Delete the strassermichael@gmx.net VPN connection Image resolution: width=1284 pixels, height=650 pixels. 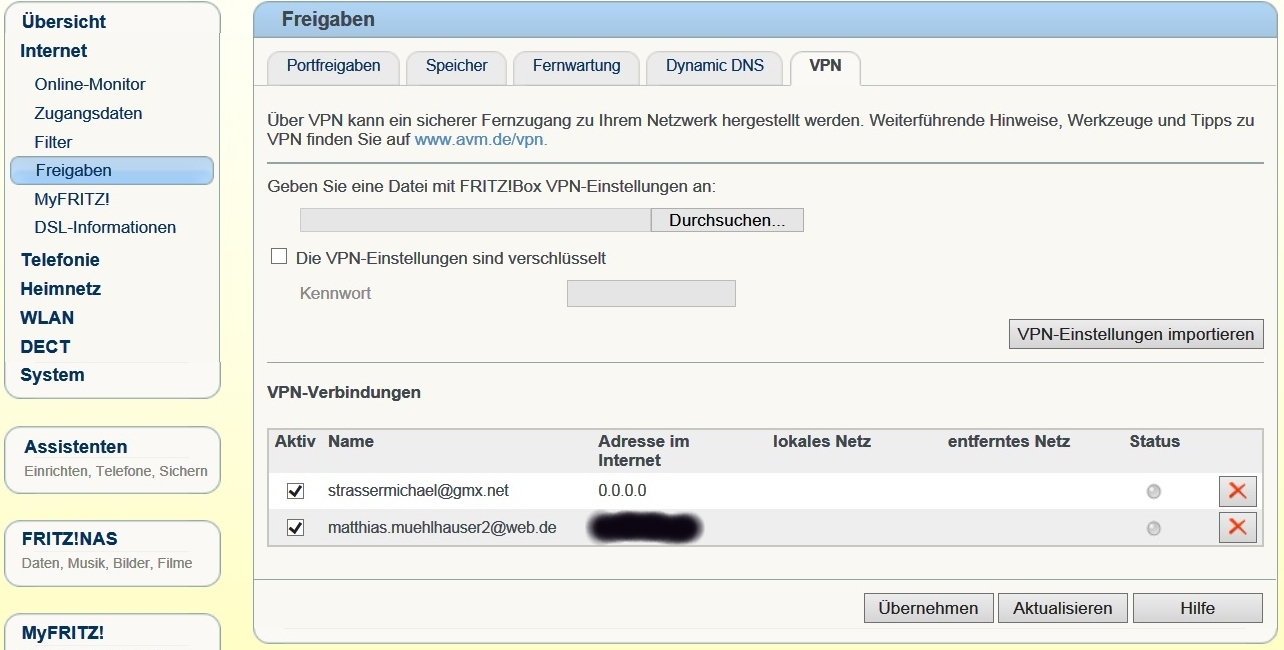[1237, 491]
